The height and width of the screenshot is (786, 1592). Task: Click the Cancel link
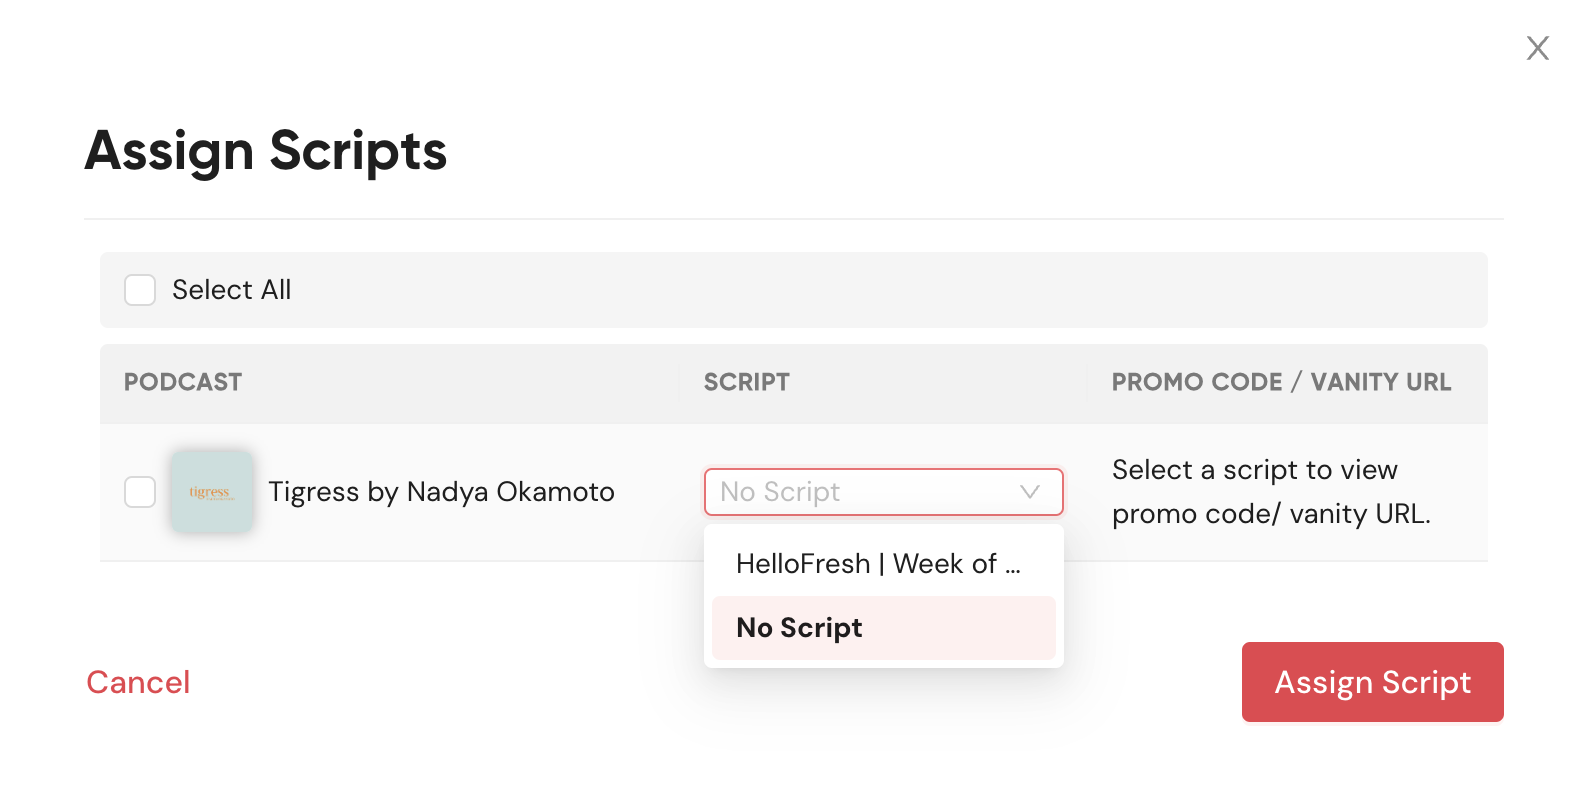point(138,682)
